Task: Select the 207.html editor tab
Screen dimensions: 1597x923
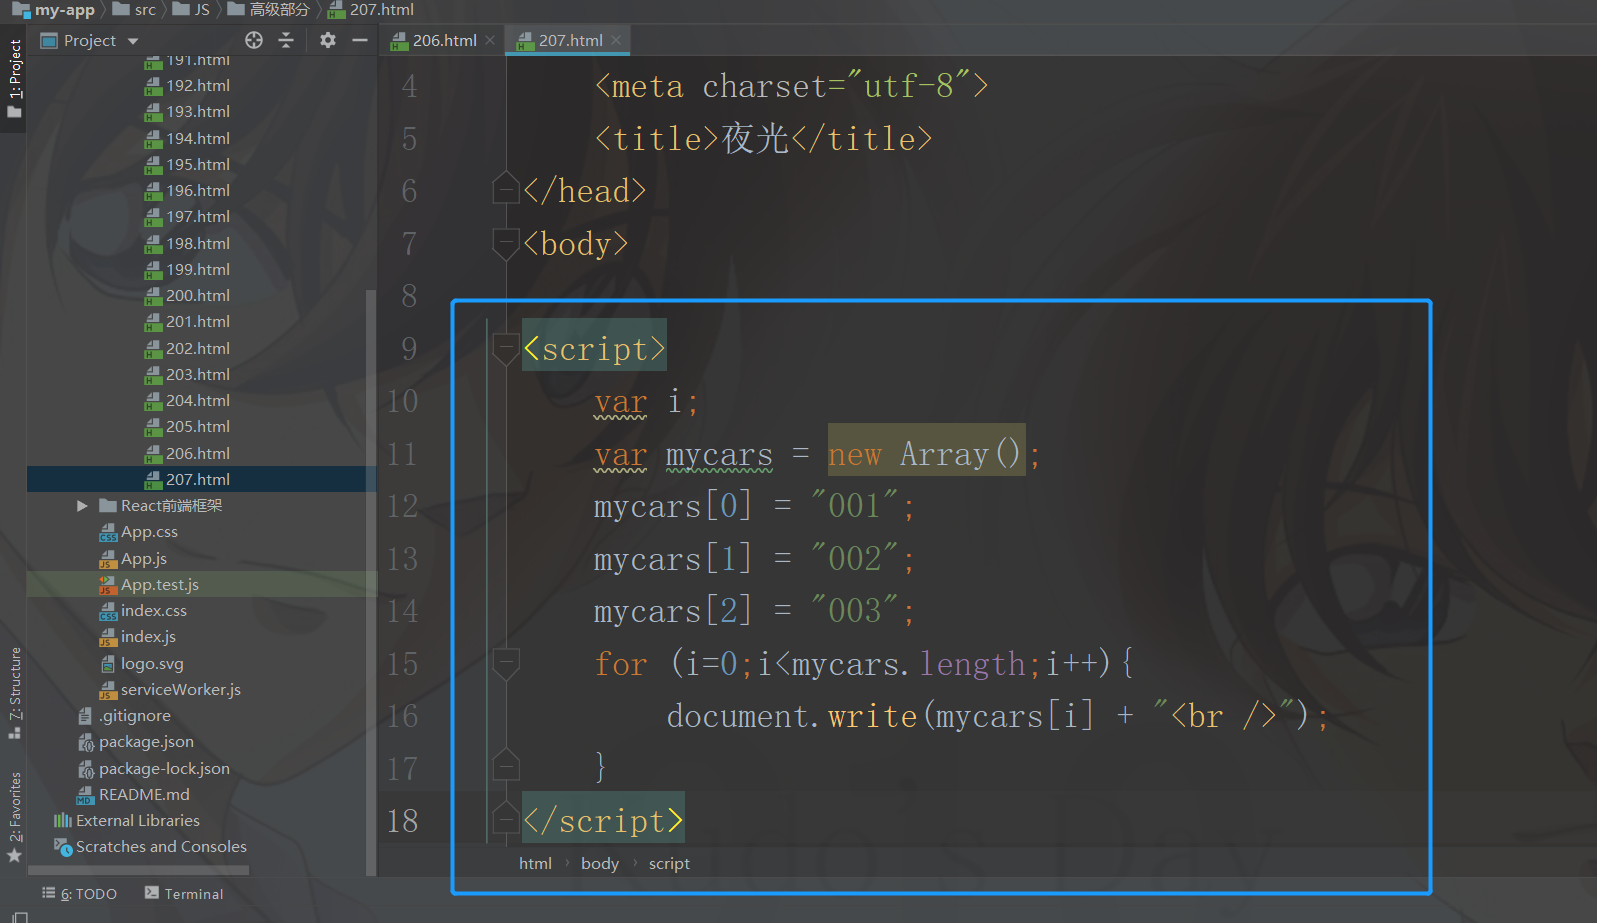Action: pyautogui.click(x=570, y=40)
